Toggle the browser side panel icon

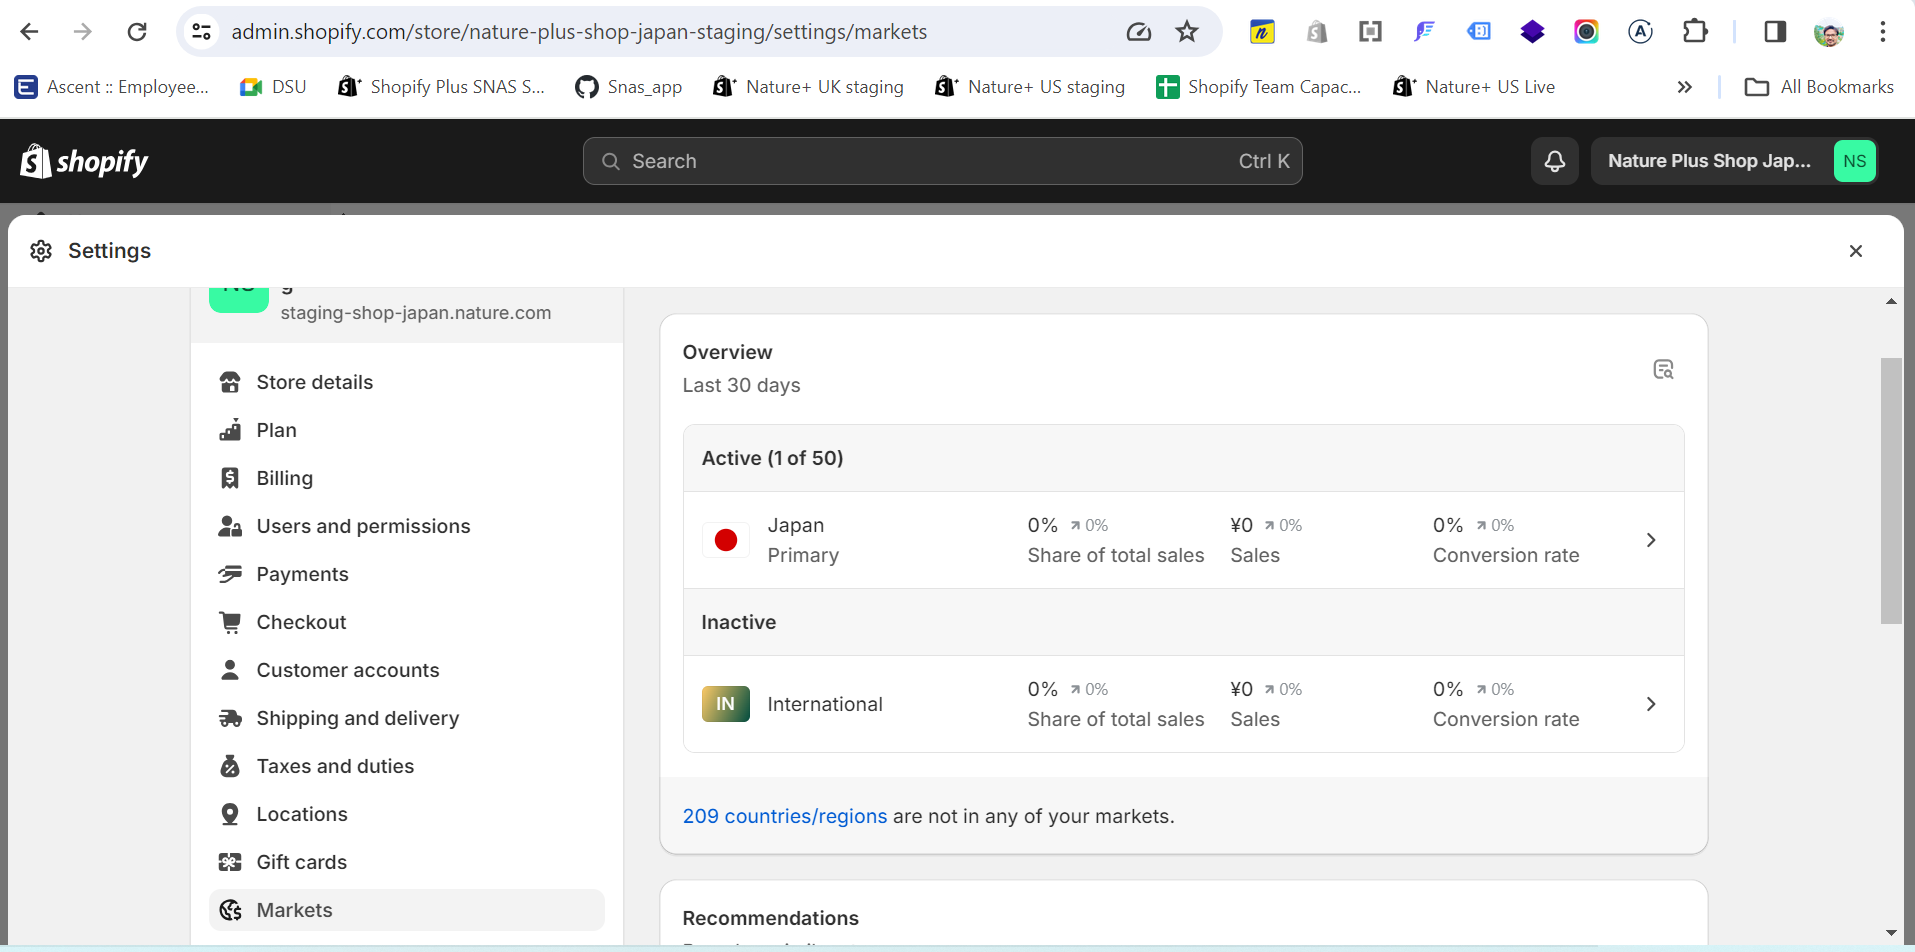click(1775, 32)
